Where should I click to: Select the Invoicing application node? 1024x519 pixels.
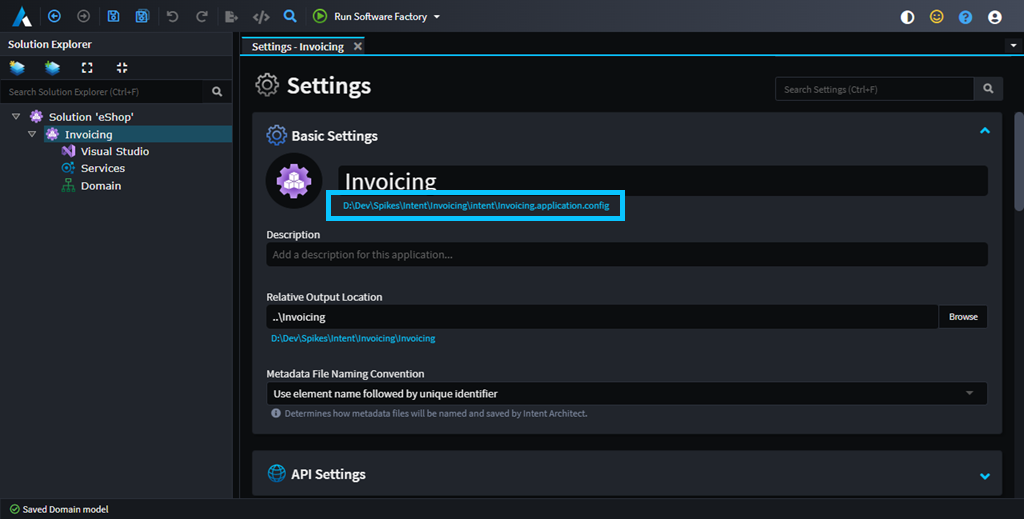(x=88, y=134)
